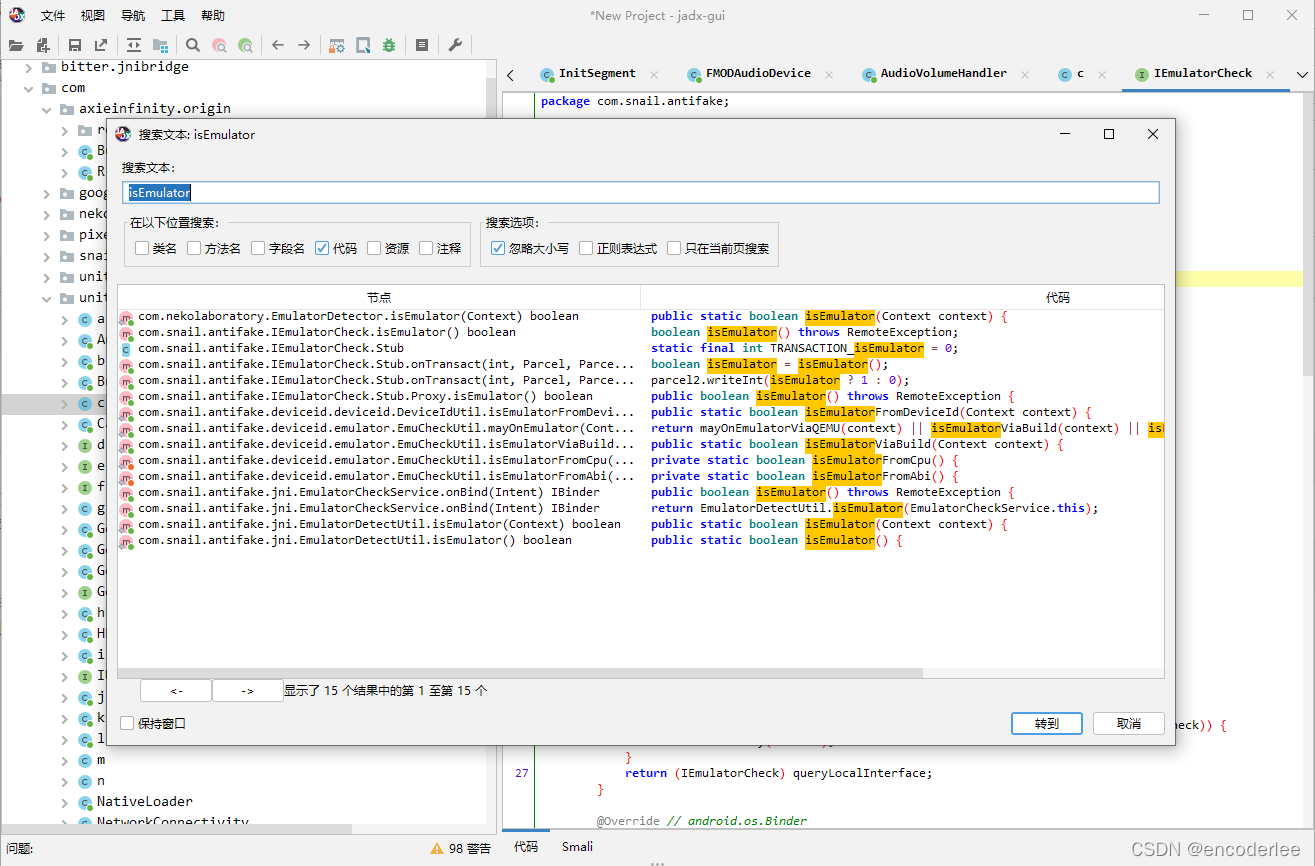Screen dimensions: 1315x866
Task: Click the NativeLoader class icon in tree
Action: 85,802
